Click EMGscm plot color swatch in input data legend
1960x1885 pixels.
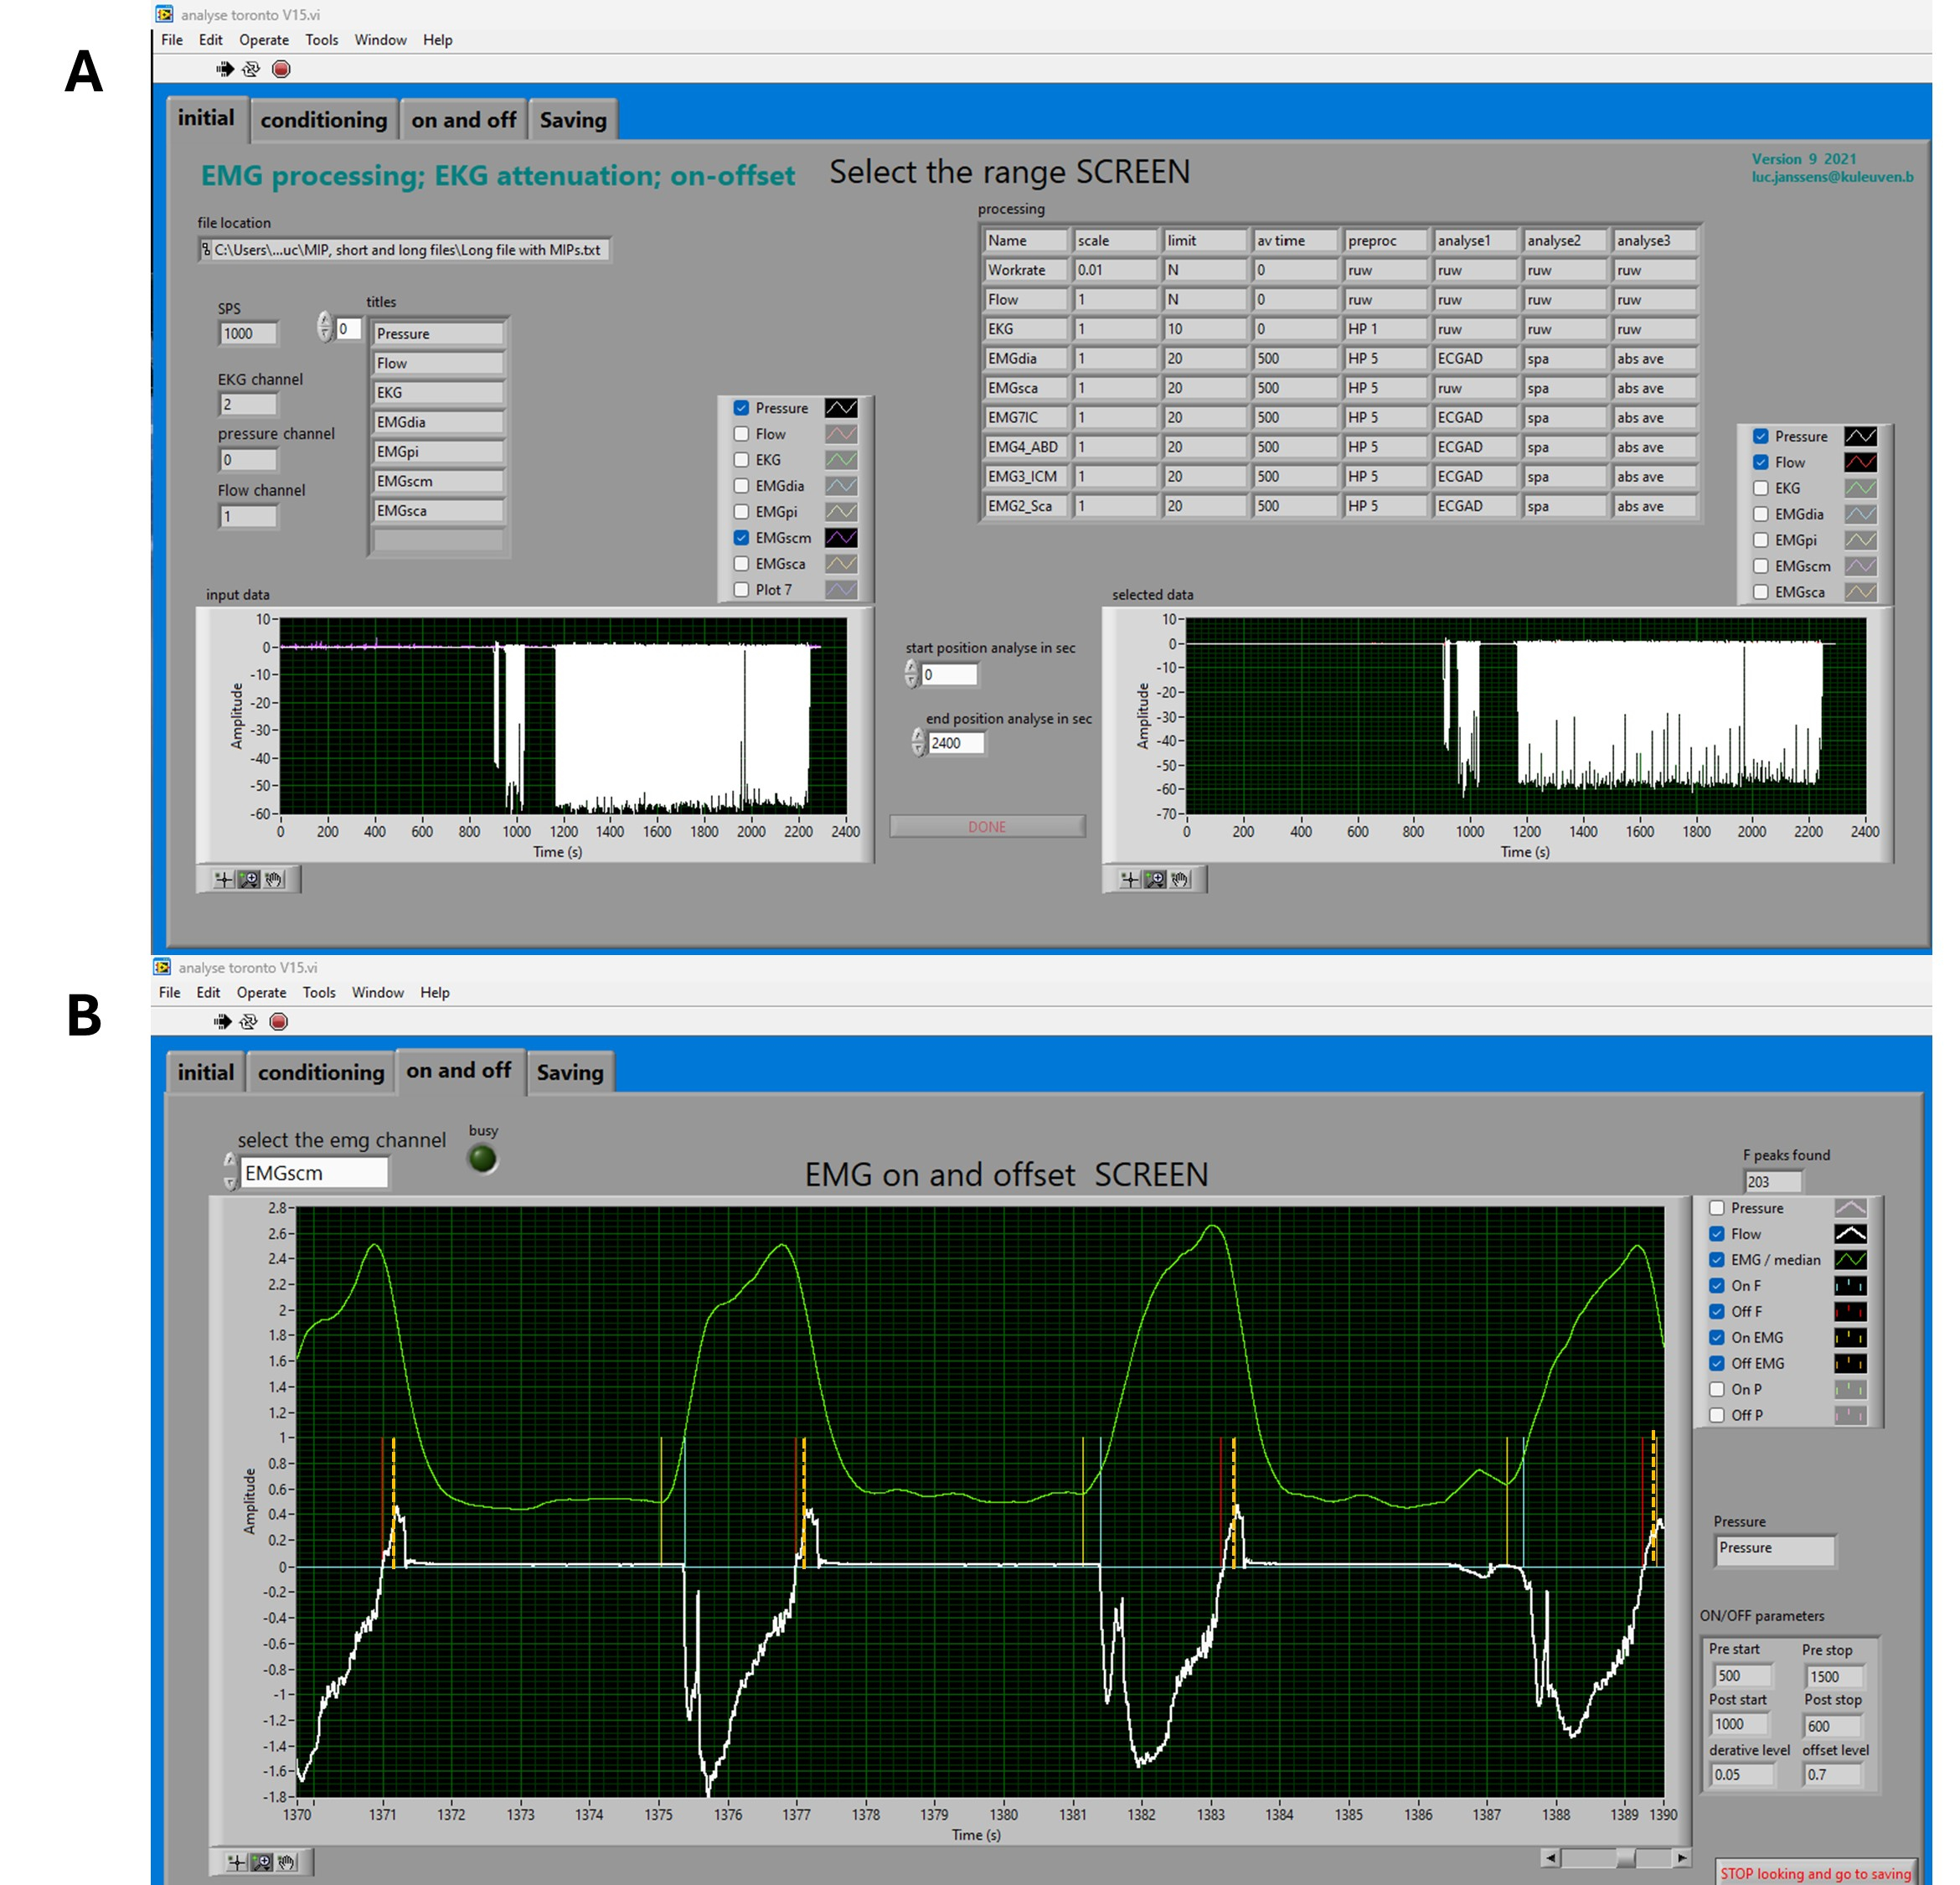[x=841, y=538]
